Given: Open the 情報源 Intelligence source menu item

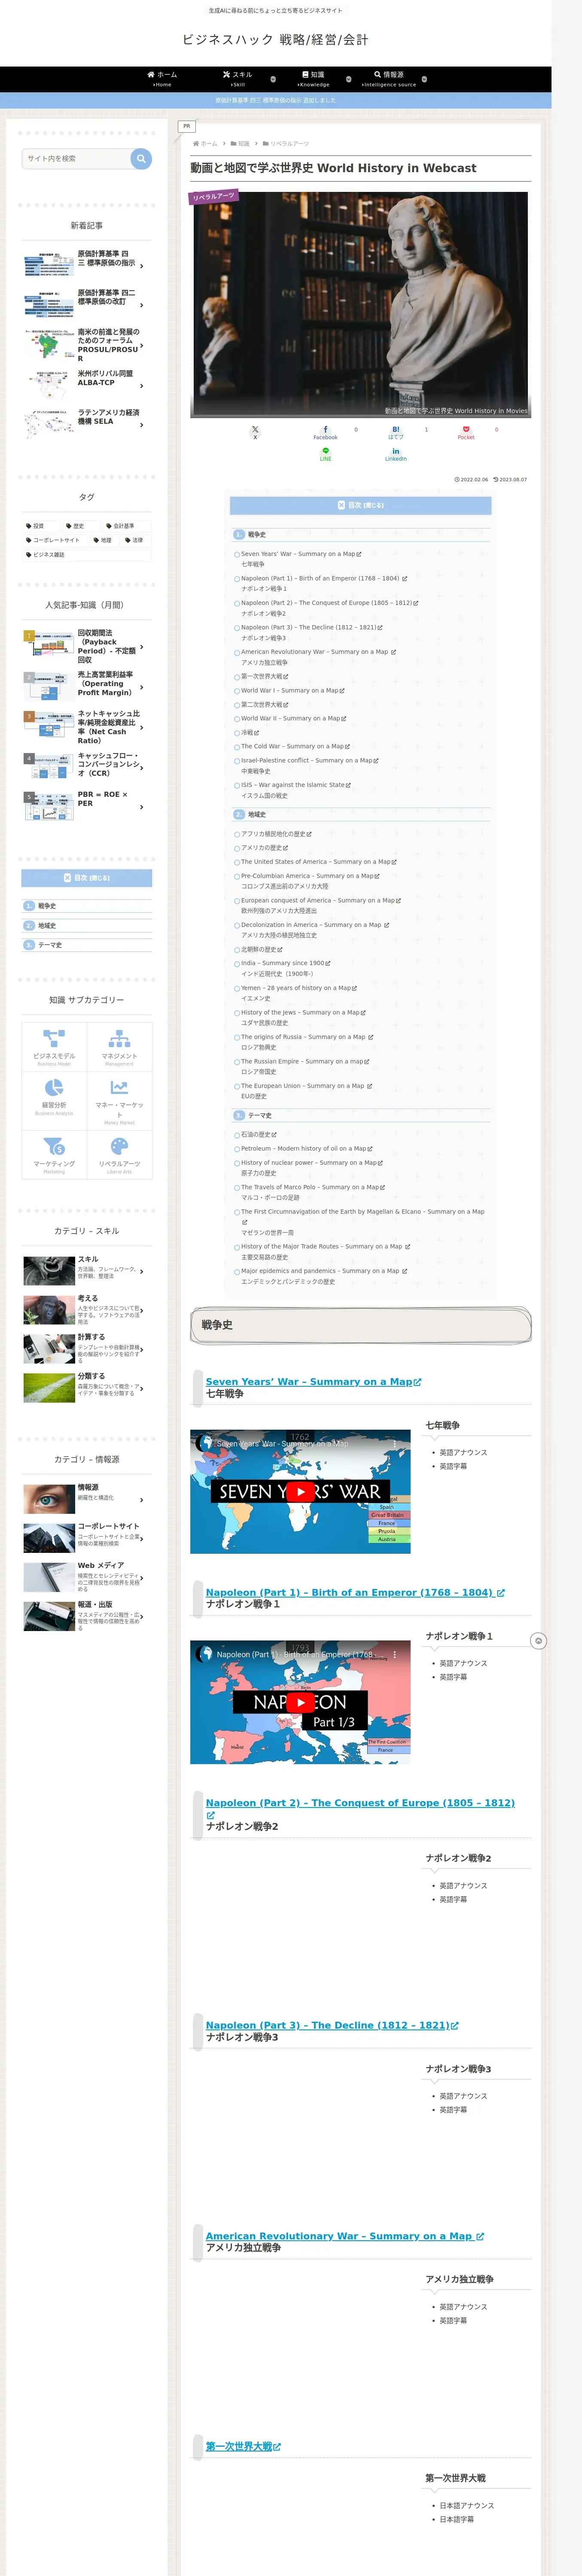Looking at the screenshot, I should [389, 79].
